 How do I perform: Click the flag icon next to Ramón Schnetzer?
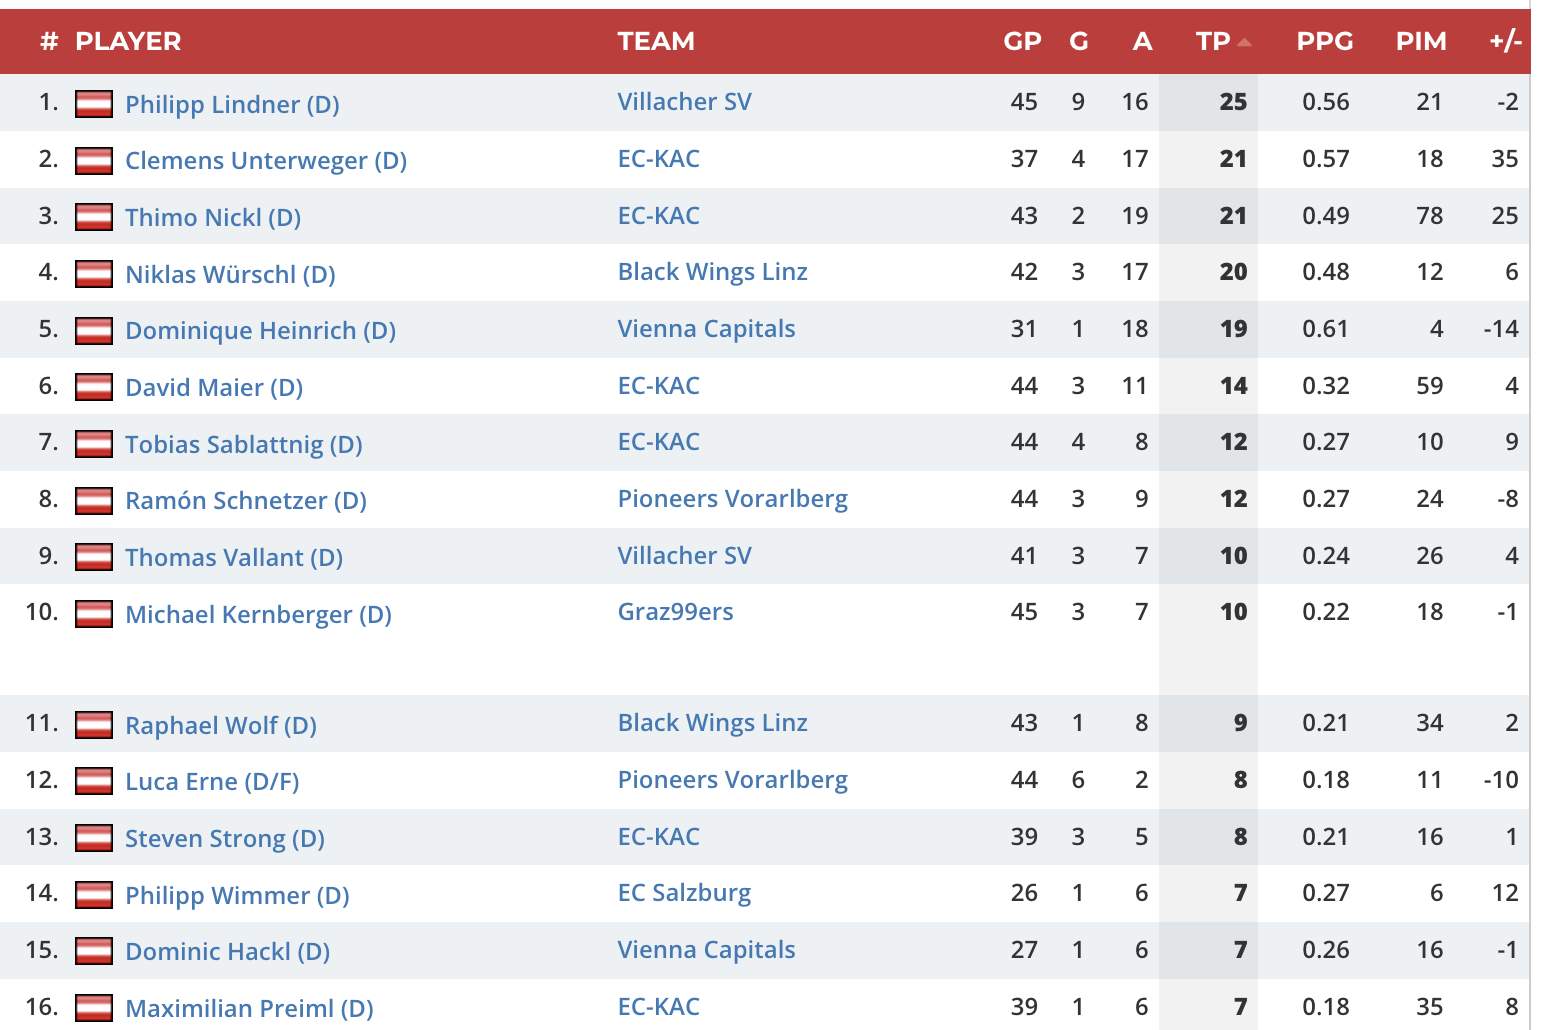pos(94,501)
